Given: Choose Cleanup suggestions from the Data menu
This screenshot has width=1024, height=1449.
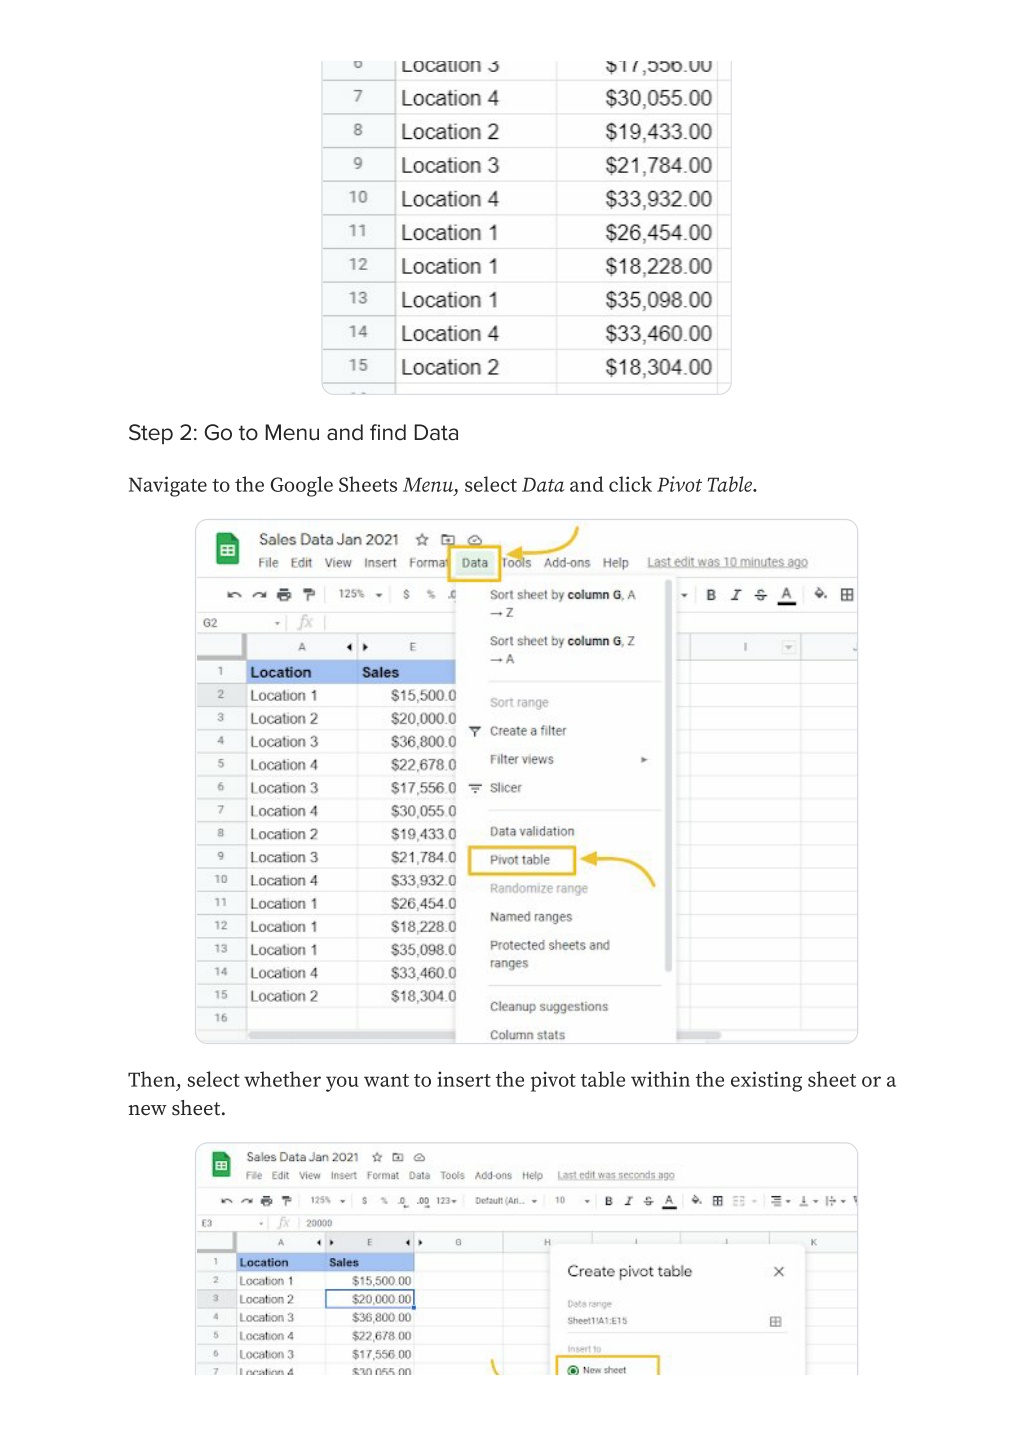Looking at the screenshot, I should tap(549, 1007).
